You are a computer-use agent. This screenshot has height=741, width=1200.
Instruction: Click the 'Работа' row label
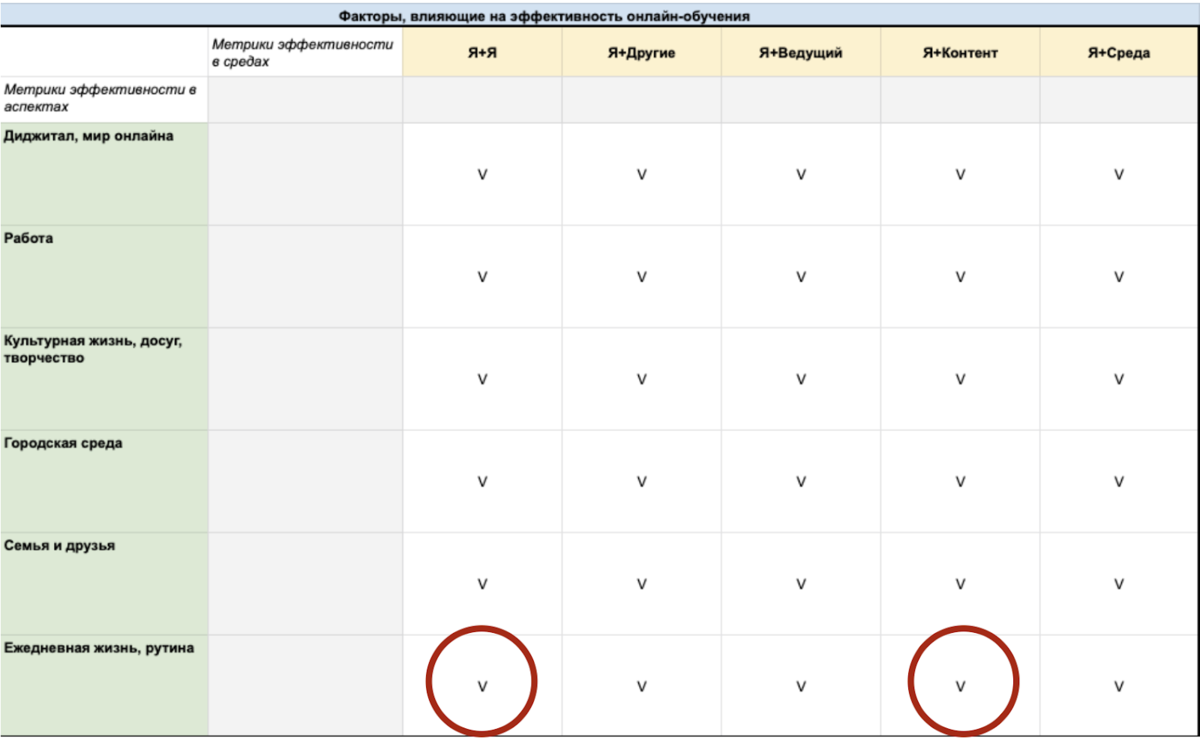tap(104, 277)
